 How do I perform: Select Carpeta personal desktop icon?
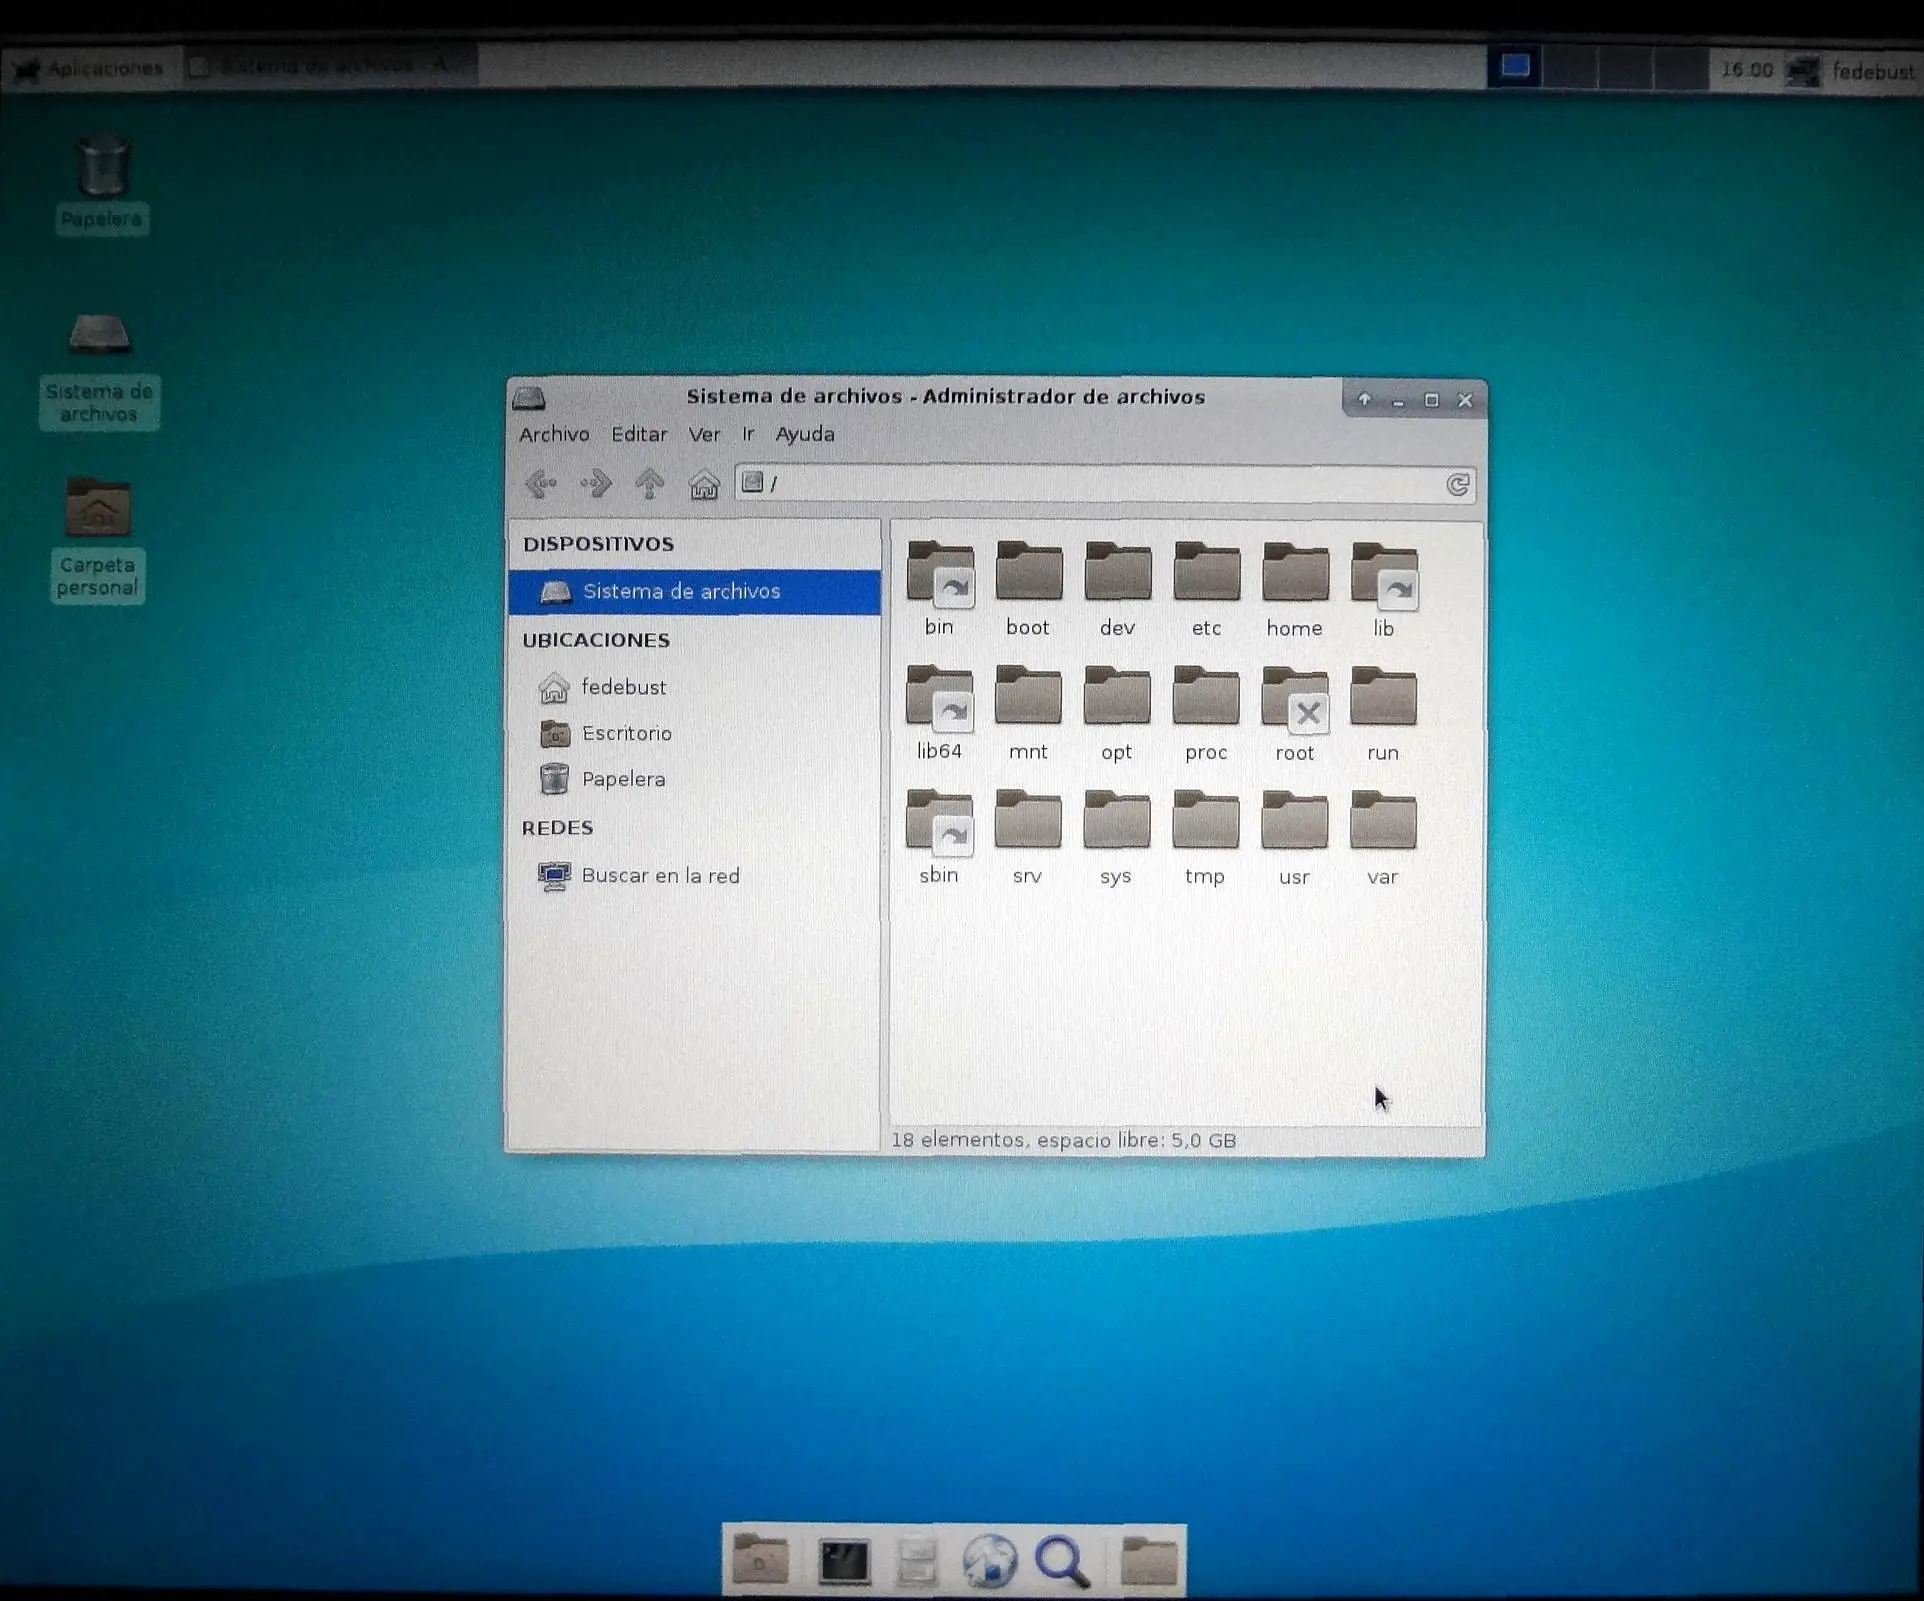pos(97,540)
